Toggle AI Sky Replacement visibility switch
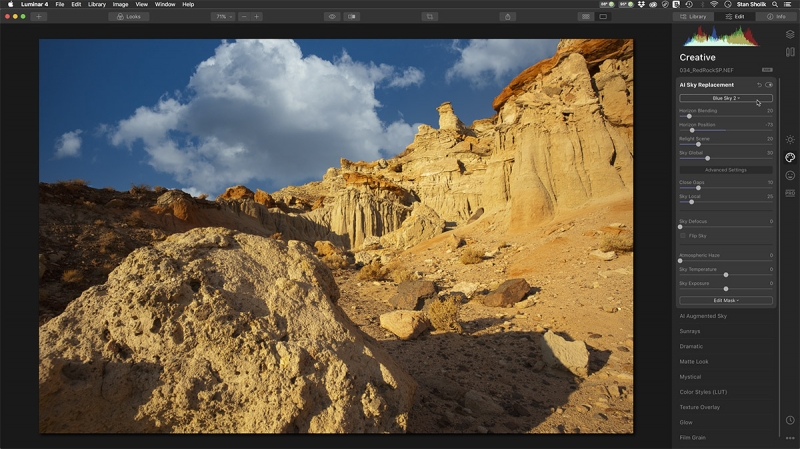This screenshot has height=449, width=800. 769,85
